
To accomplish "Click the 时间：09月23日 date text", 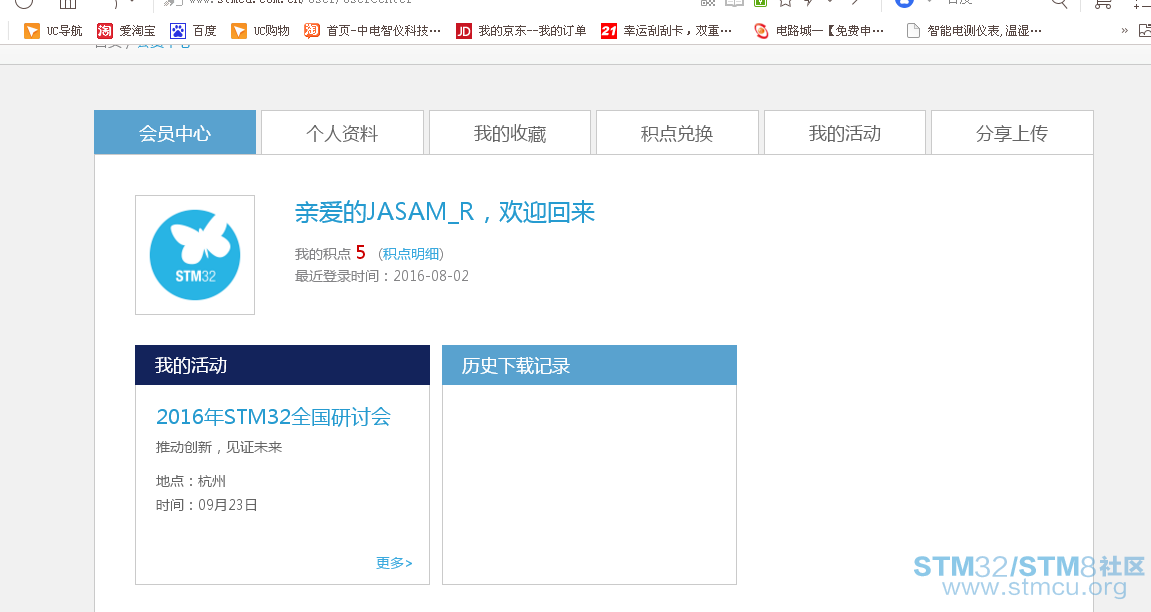I will click(207, 505).
